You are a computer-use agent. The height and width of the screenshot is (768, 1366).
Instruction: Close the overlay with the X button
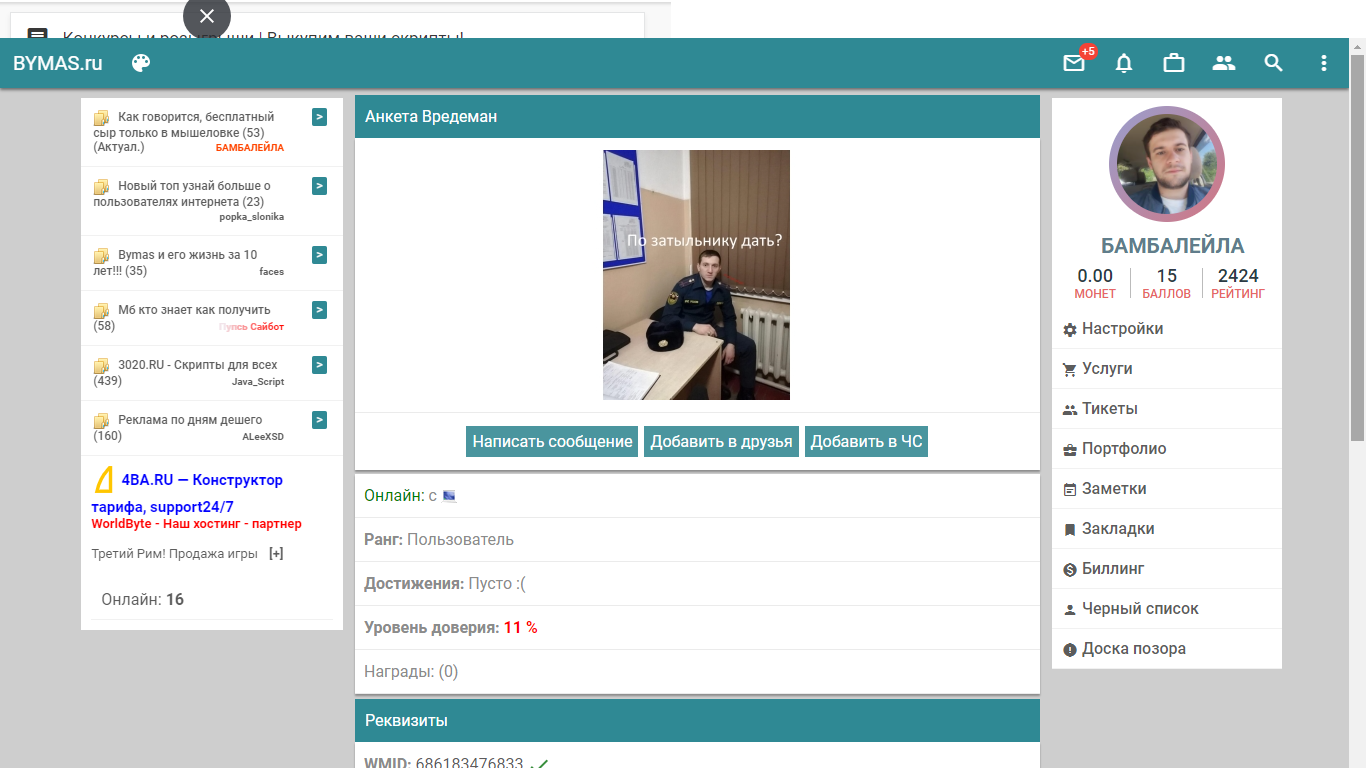click(207, 16)
